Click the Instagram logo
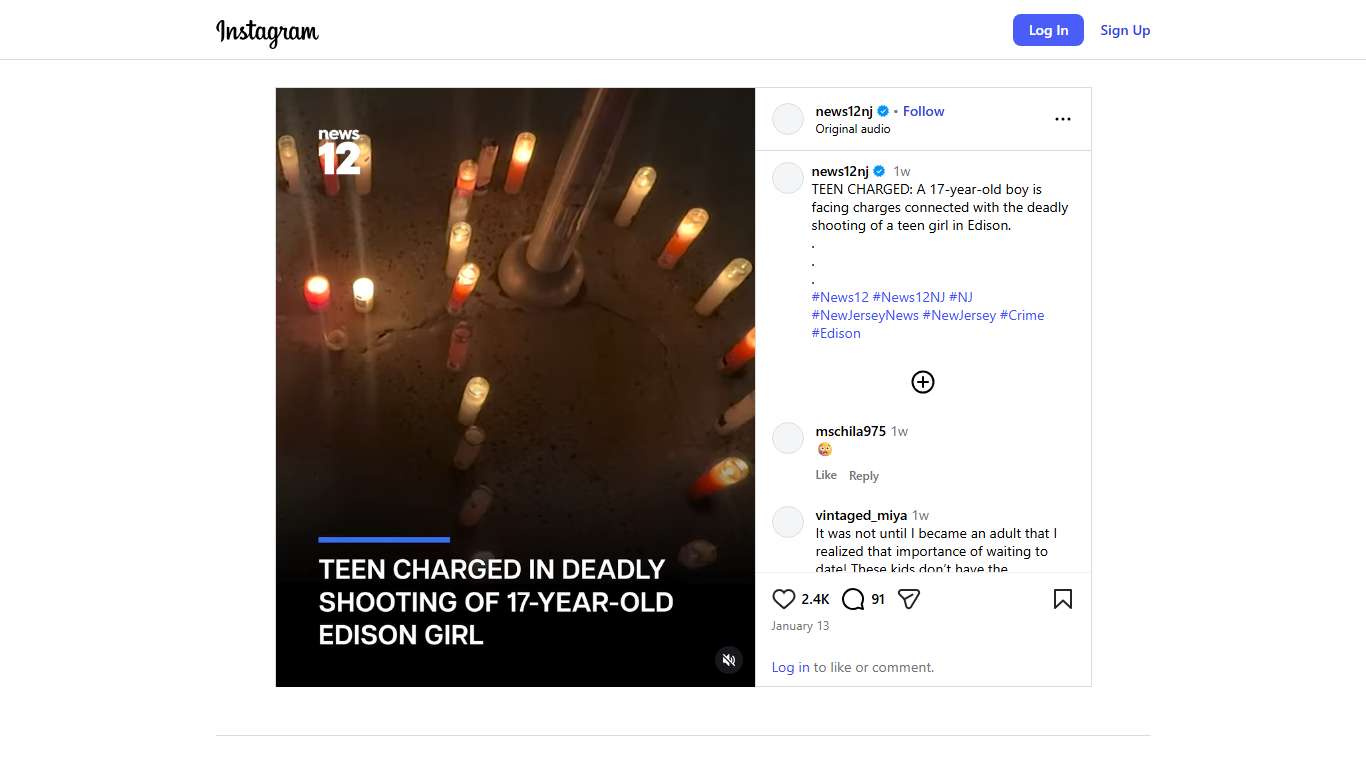Screen dimensions: 1366x768 click(267, 31)
